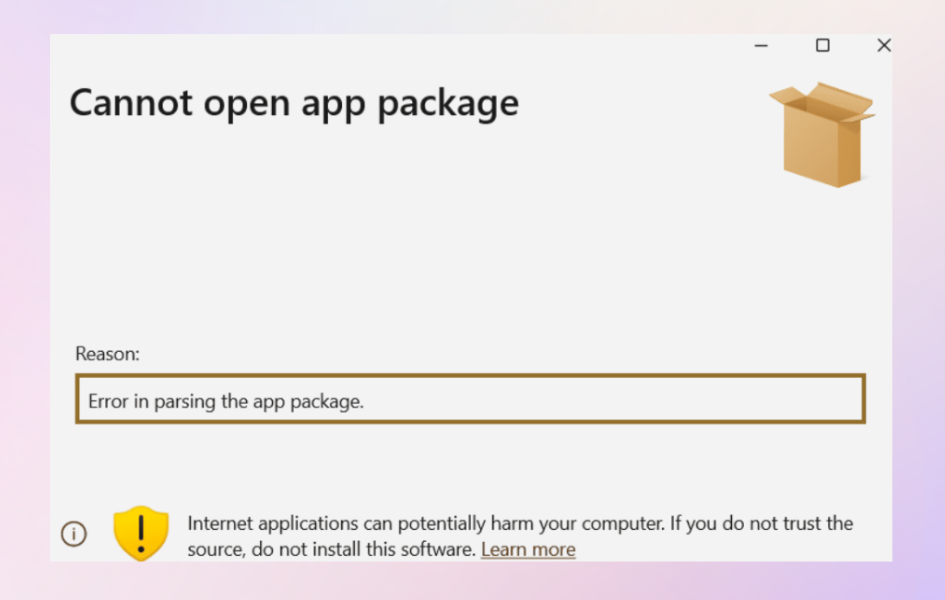Minimize the app installer window
Image resolution: width=945 pixels, height=600 pixels.
click(761, 46)
